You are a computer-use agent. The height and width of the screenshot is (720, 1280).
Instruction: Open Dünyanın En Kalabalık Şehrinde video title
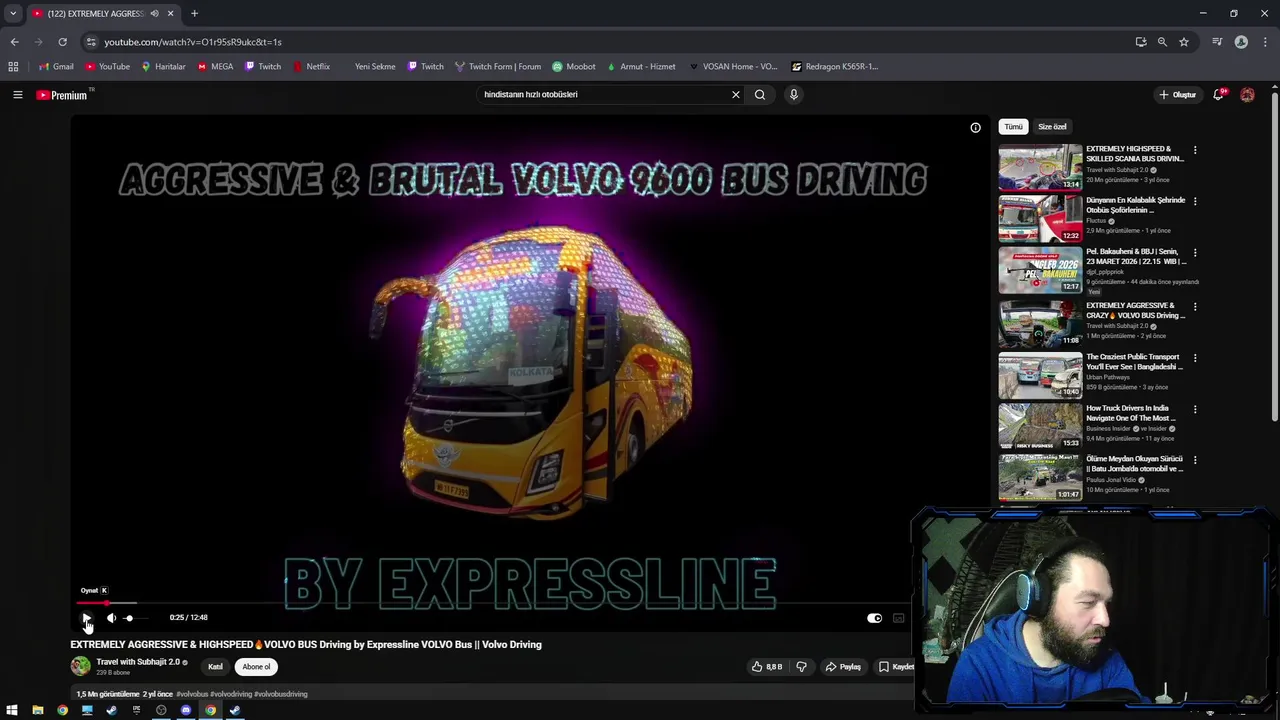(1135, 205)
